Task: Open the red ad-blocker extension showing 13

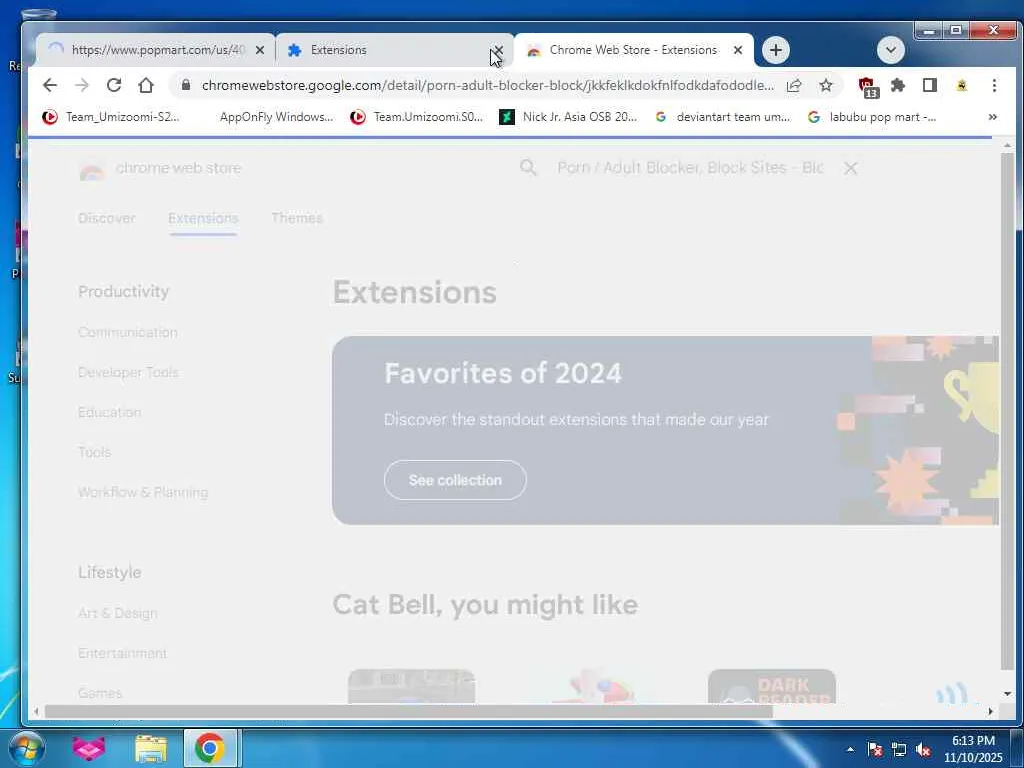Action: (x=868, y=86)
